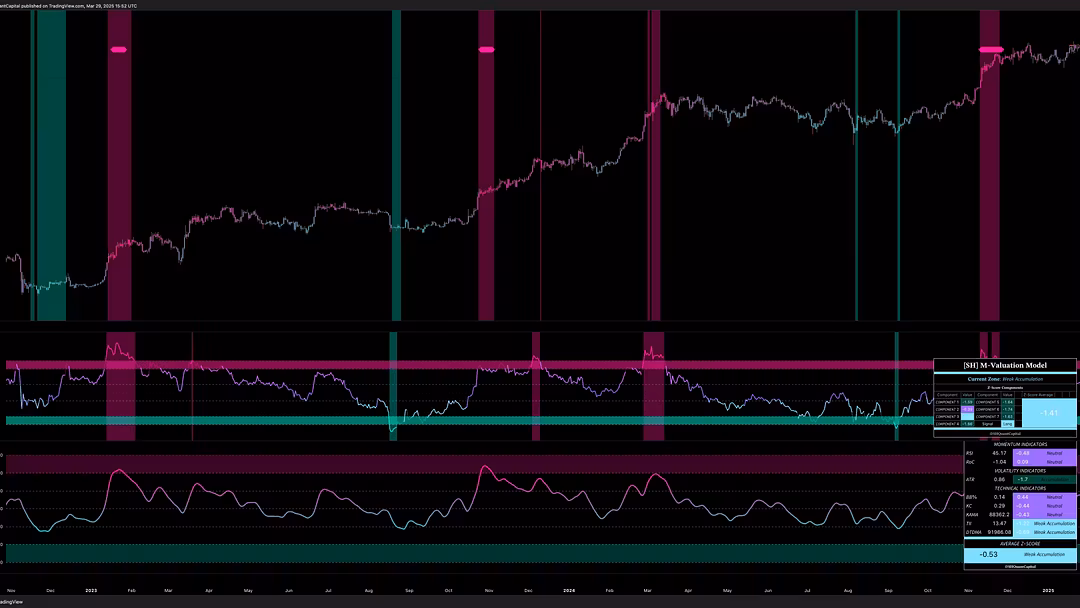The width and height of the screenshot is (1080, 608).
Task: Click the Signal Long cell in components table
Action: coord(1008,423)
